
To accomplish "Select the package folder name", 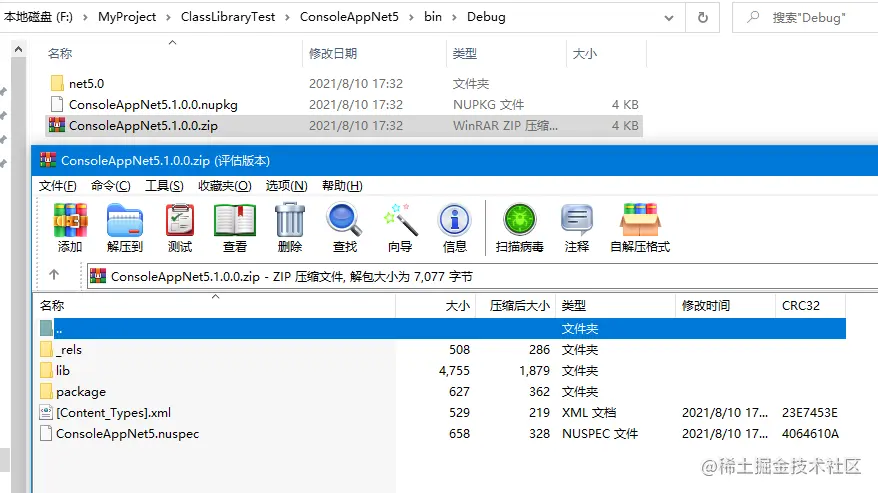I will coord(81,392).
